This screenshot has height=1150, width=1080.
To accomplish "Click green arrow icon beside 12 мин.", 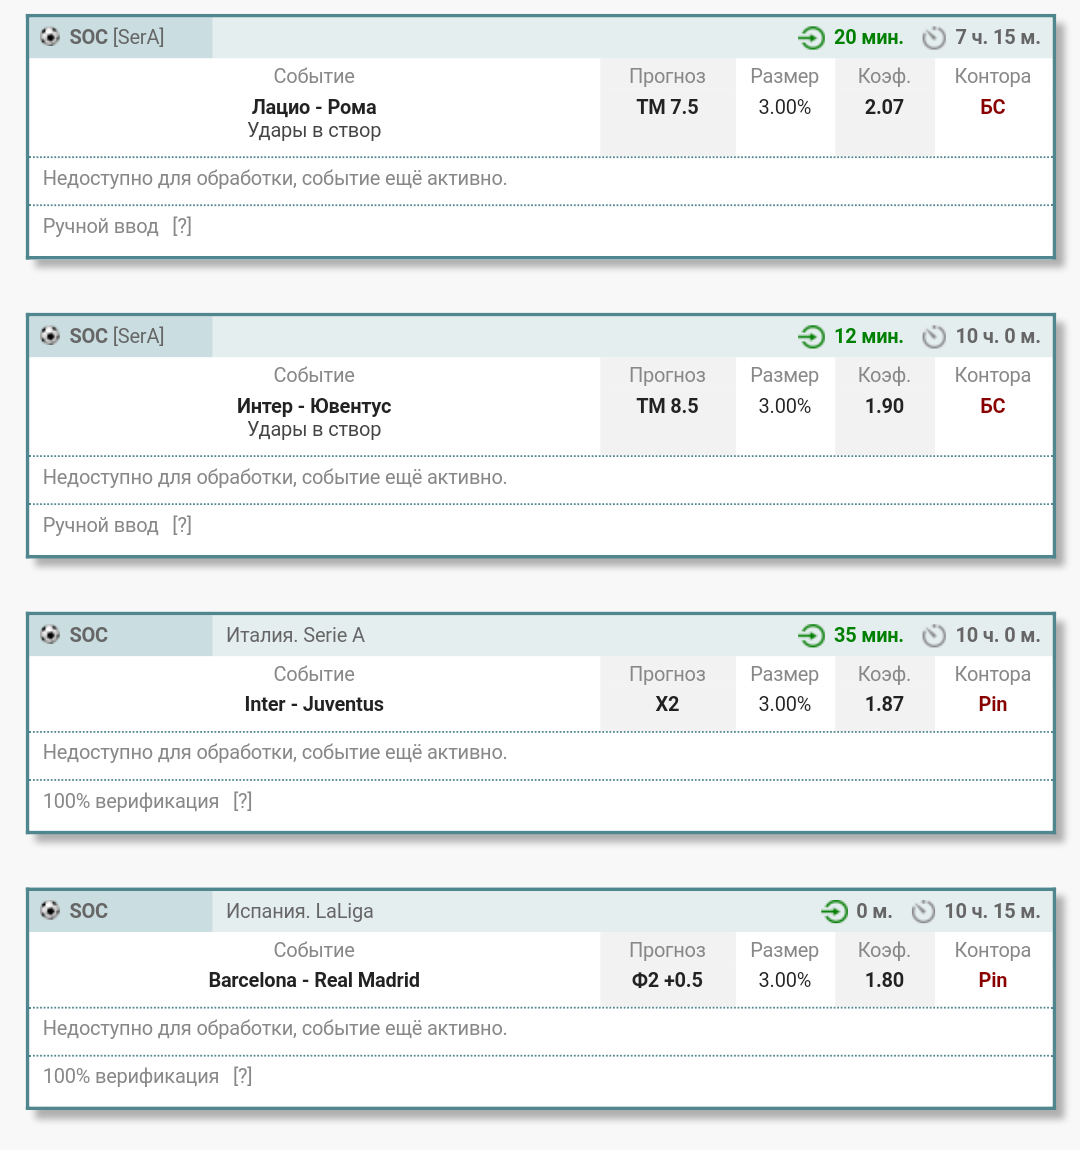I will tap(811, 337).
